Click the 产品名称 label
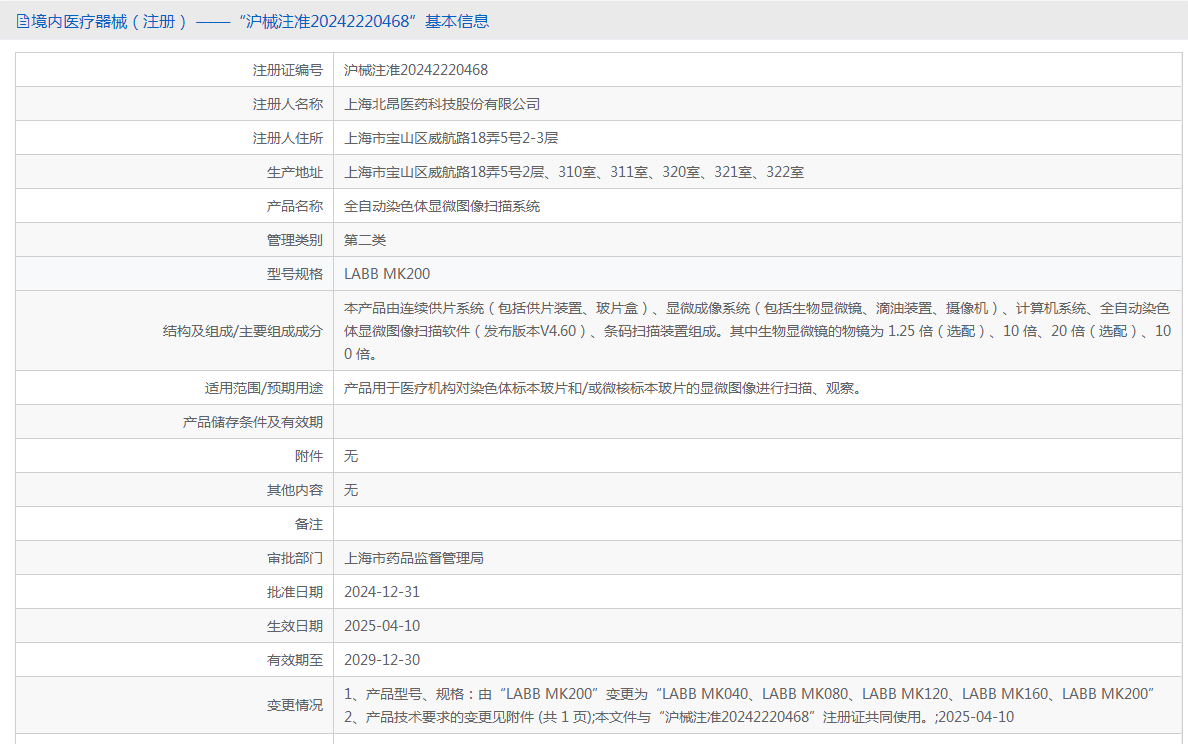The image size is (1188, 744). coord(295,206)
